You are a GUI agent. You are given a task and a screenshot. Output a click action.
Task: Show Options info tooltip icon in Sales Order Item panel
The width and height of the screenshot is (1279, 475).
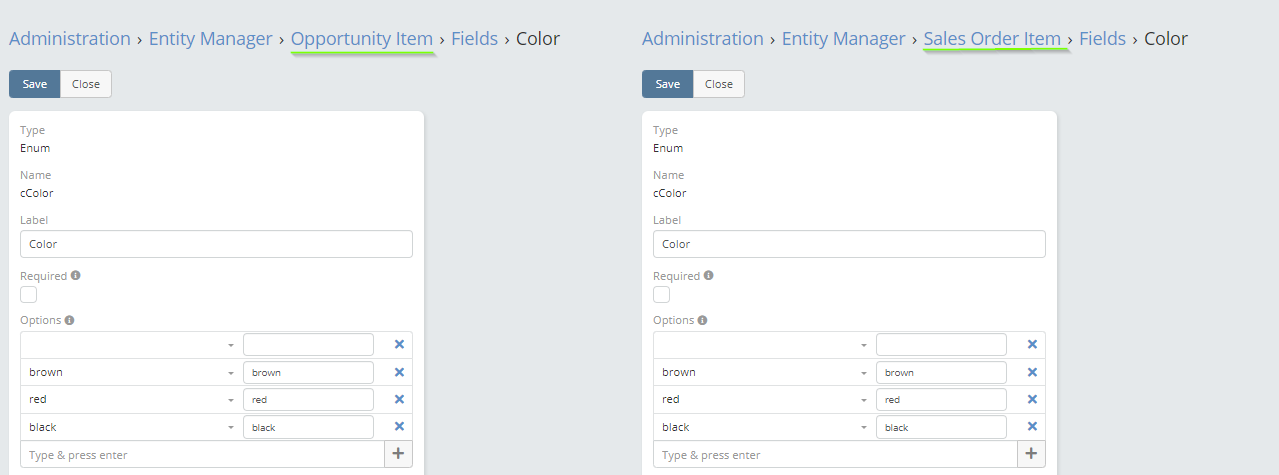[x=702, y=321]
